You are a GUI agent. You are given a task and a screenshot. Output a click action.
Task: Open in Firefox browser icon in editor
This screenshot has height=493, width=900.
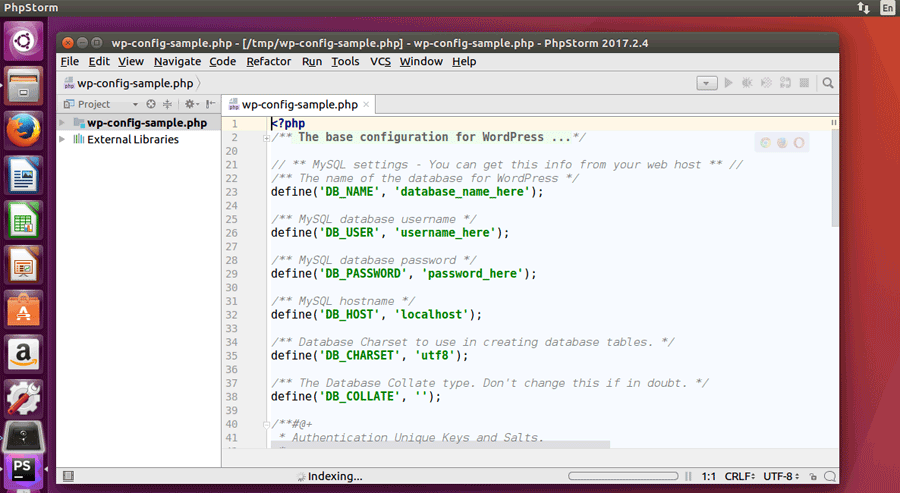tap(782, 142)
